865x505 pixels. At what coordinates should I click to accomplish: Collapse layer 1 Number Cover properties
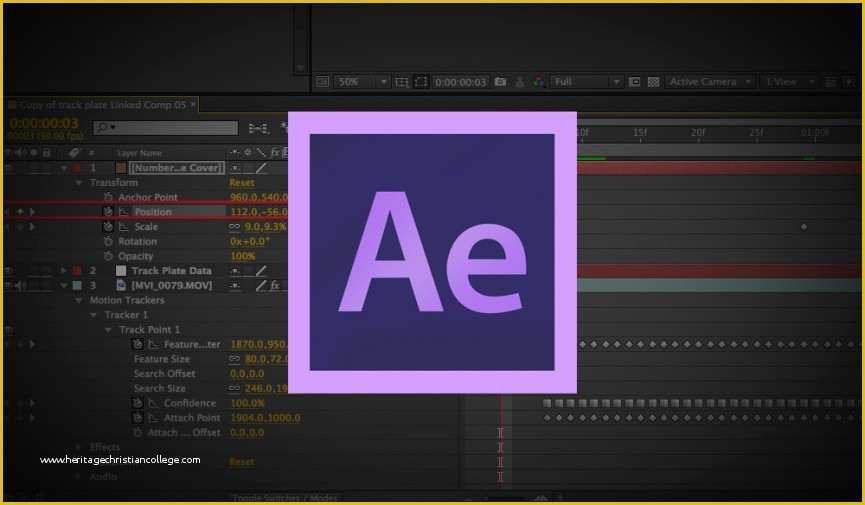64,168
